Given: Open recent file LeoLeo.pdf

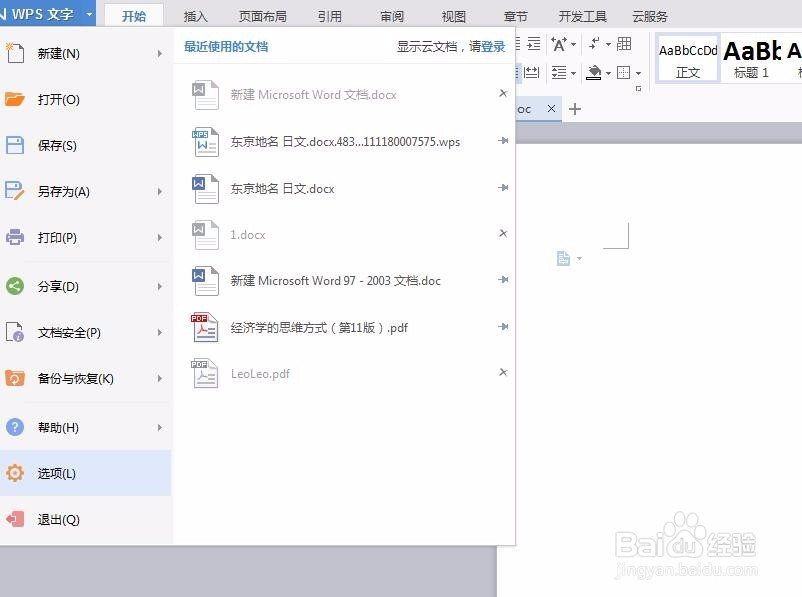Looking at the screenshot, I should pyautogui.click(x=260, y=374).
